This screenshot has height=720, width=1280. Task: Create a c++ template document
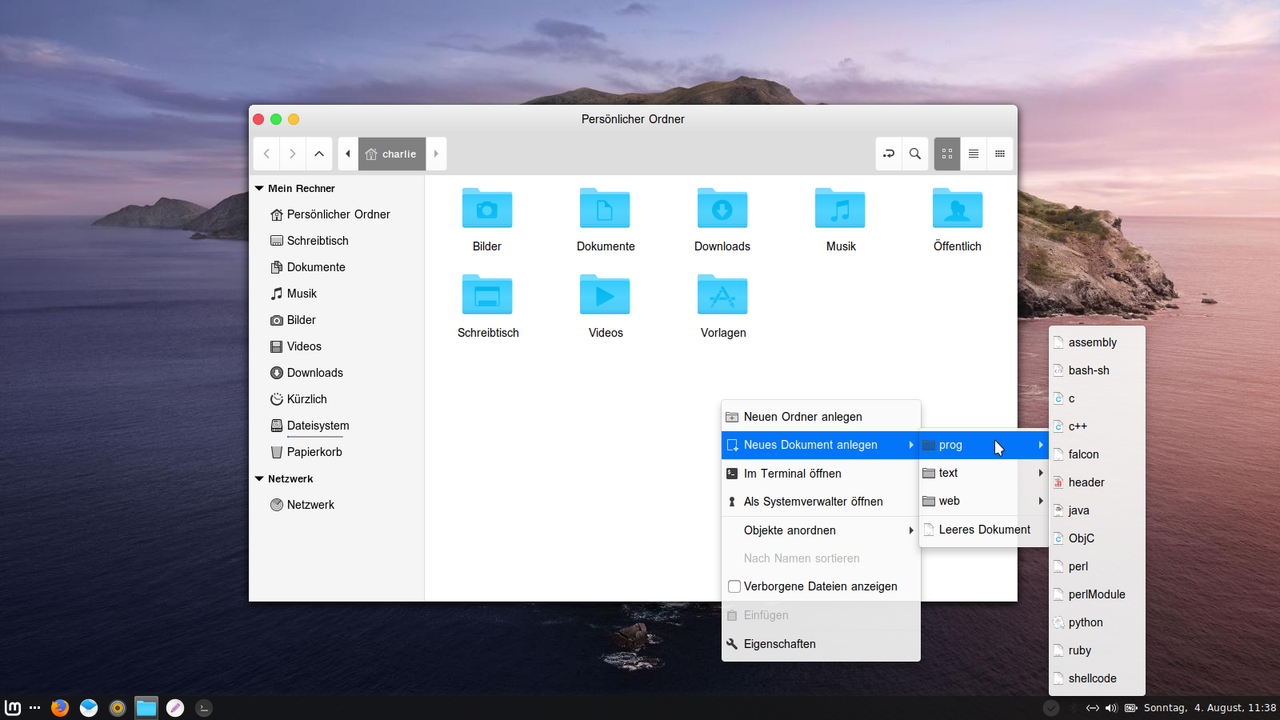coord(1097,426)
